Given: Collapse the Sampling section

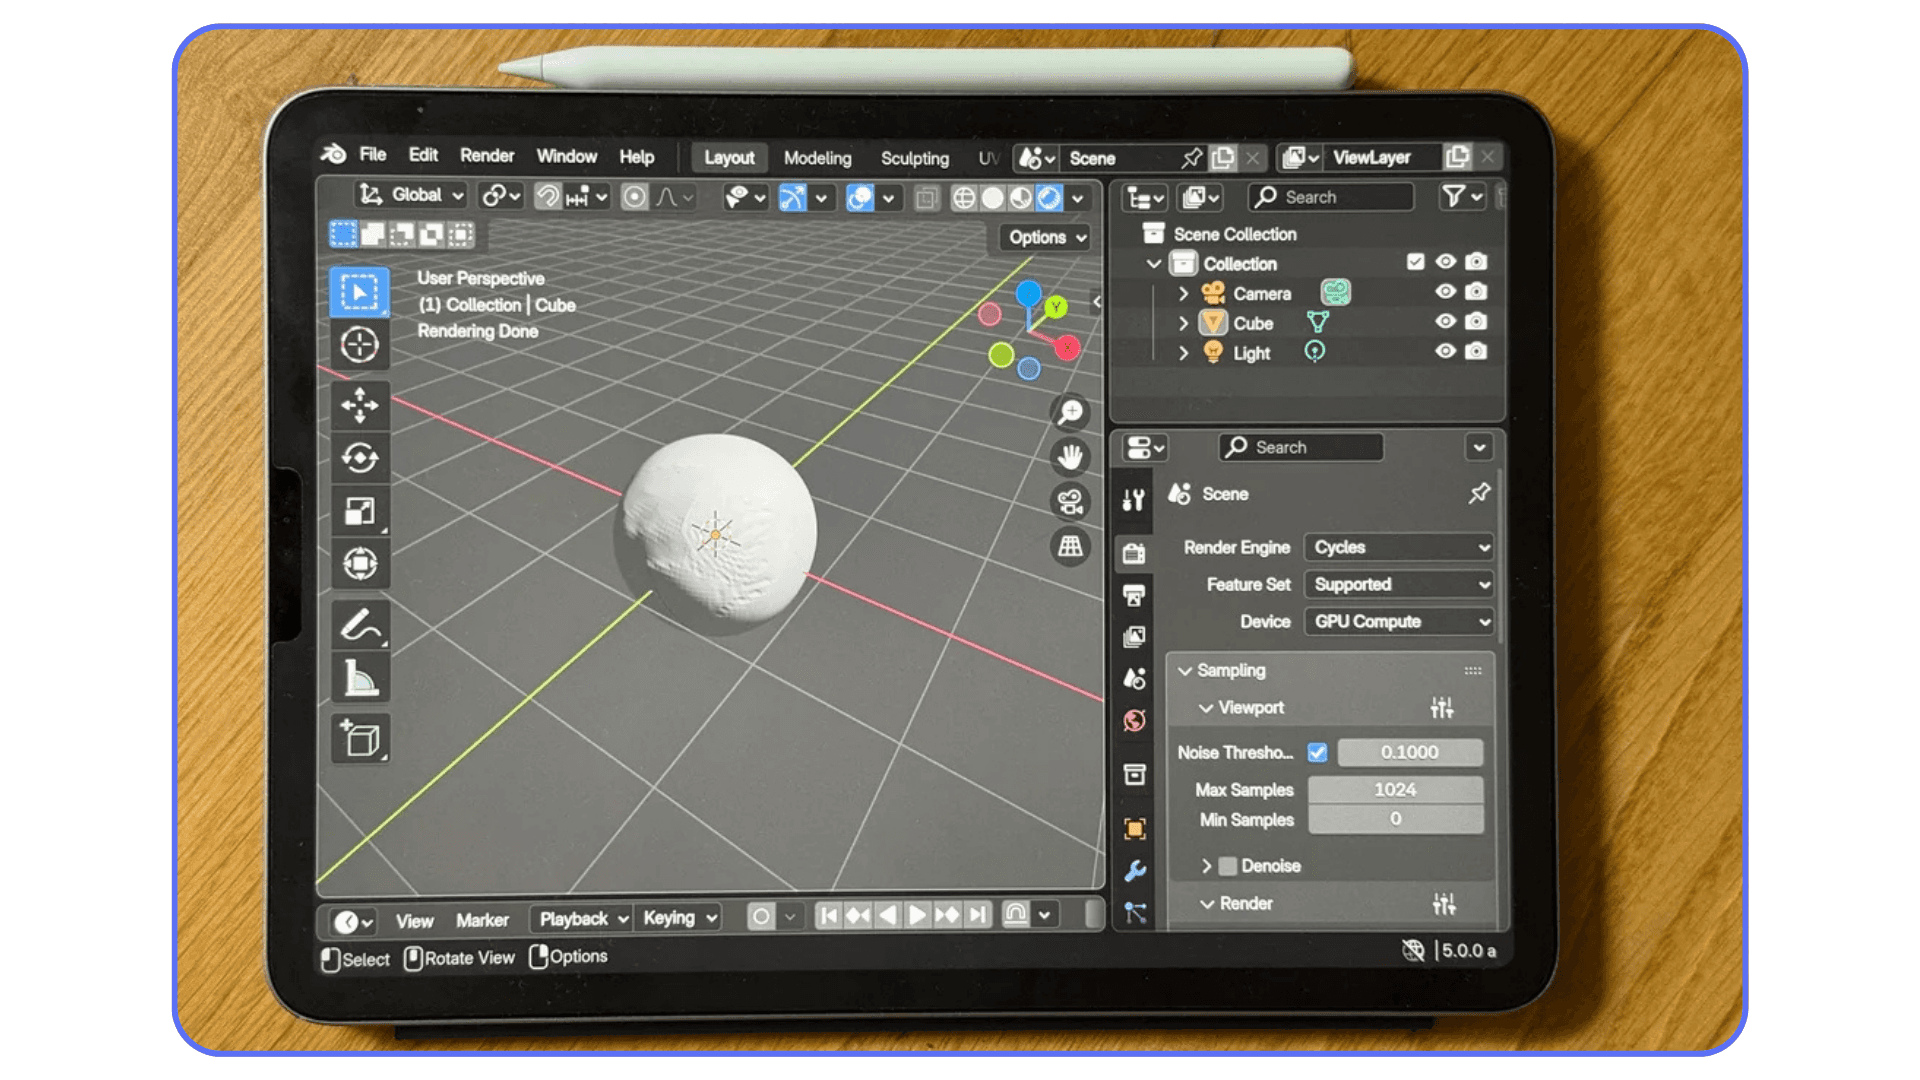Looking at the screenshot, I should (1186, 671).
